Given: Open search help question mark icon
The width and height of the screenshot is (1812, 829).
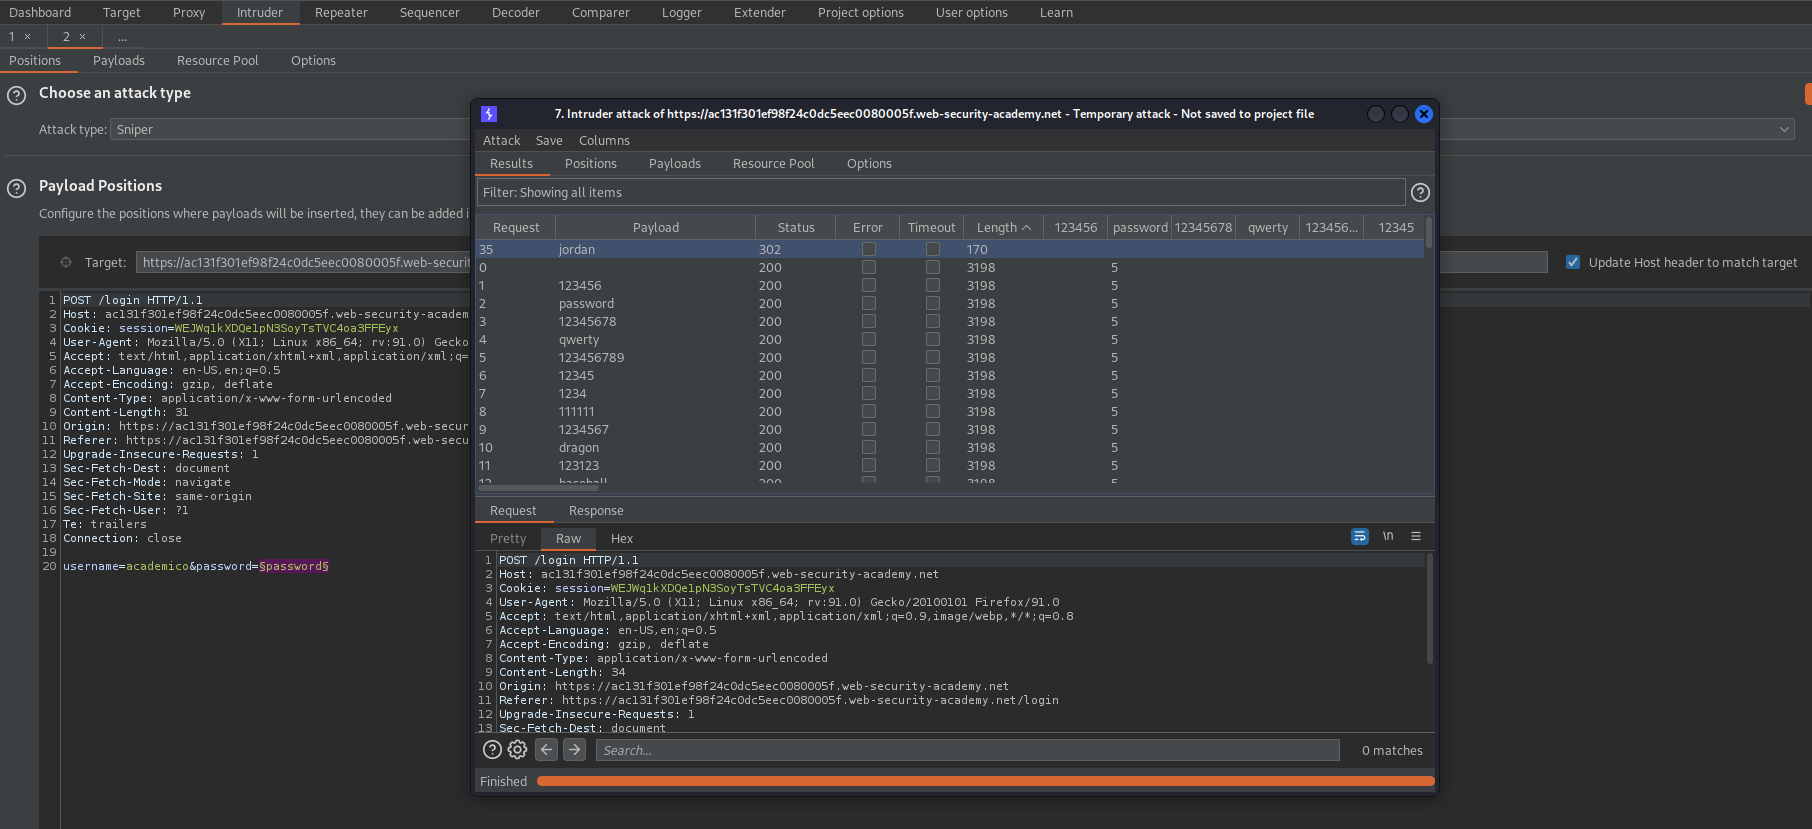Looking at the screenshot, I should (x=492, y=750).
